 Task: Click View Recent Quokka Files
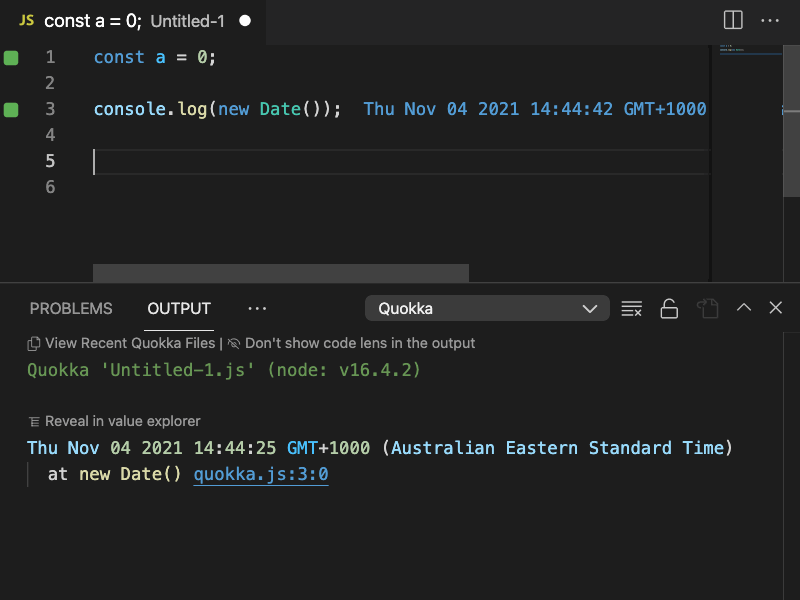(x=130, y=343)
